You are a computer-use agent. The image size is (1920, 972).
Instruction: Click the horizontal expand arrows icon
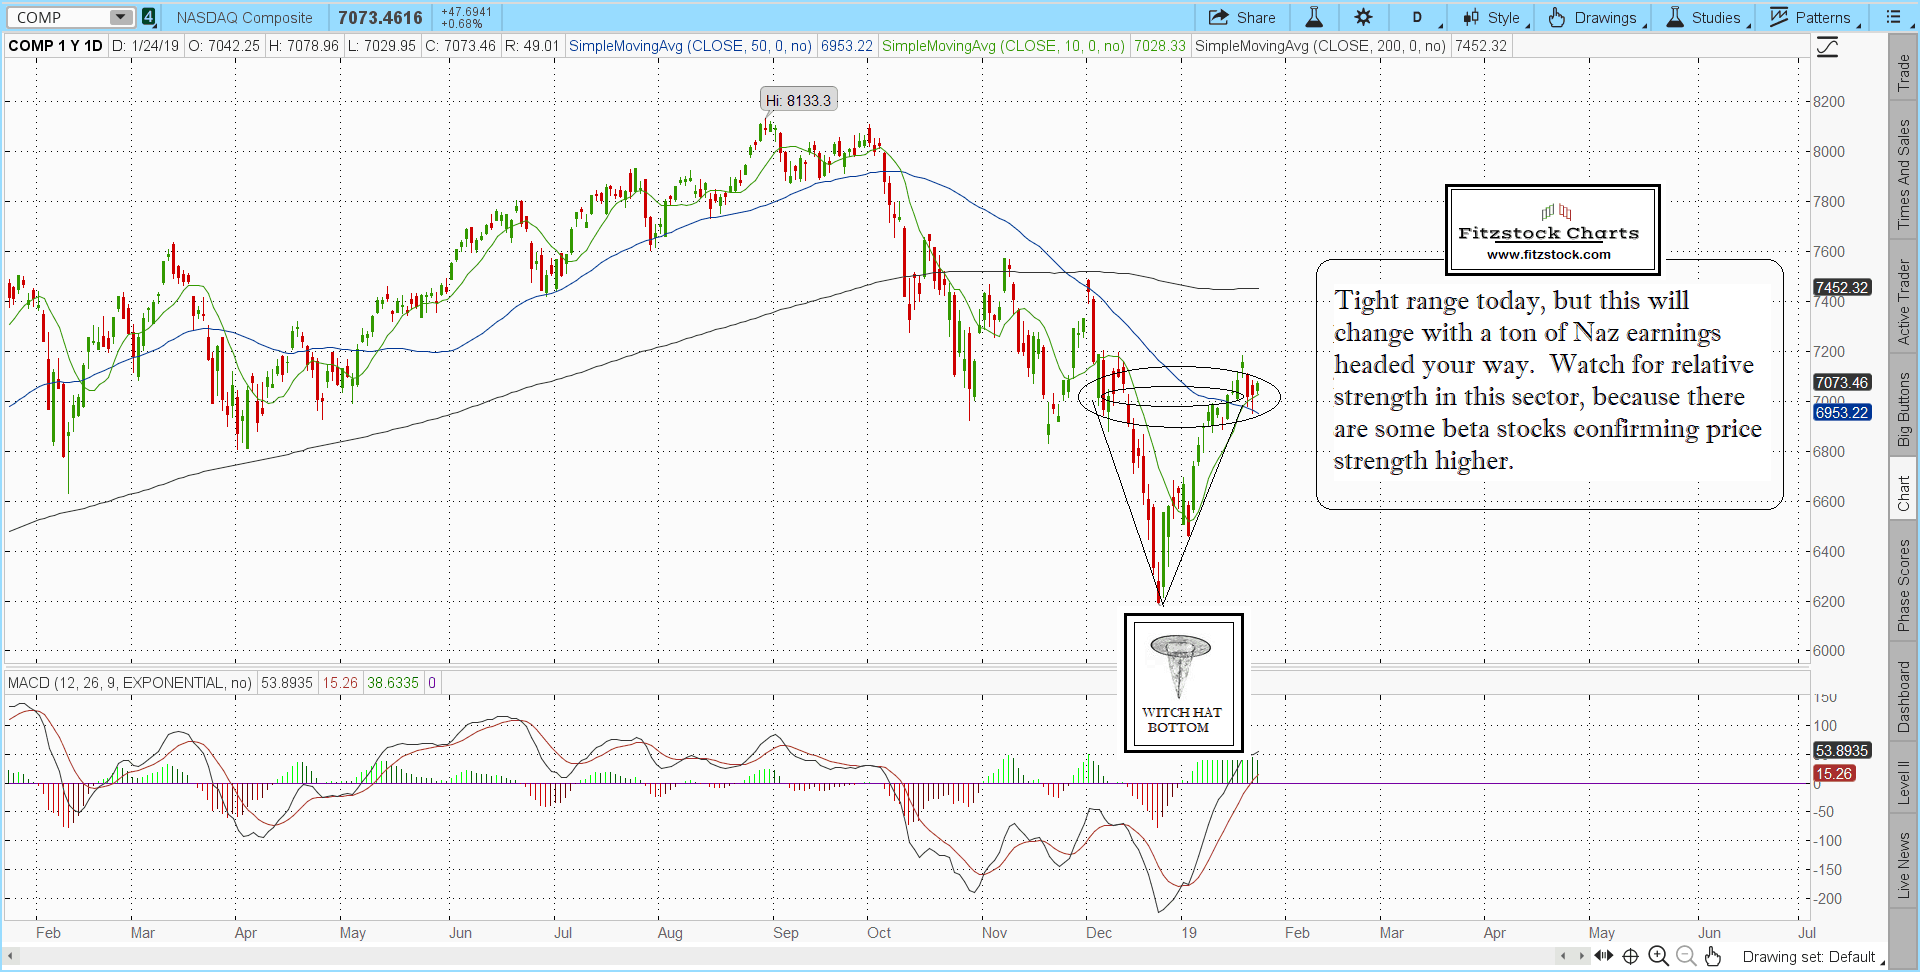coord(1604,956)
